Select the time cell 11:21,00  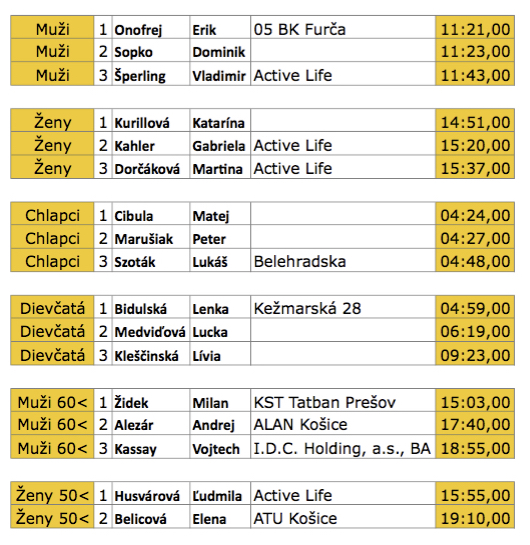pos(475,27)
